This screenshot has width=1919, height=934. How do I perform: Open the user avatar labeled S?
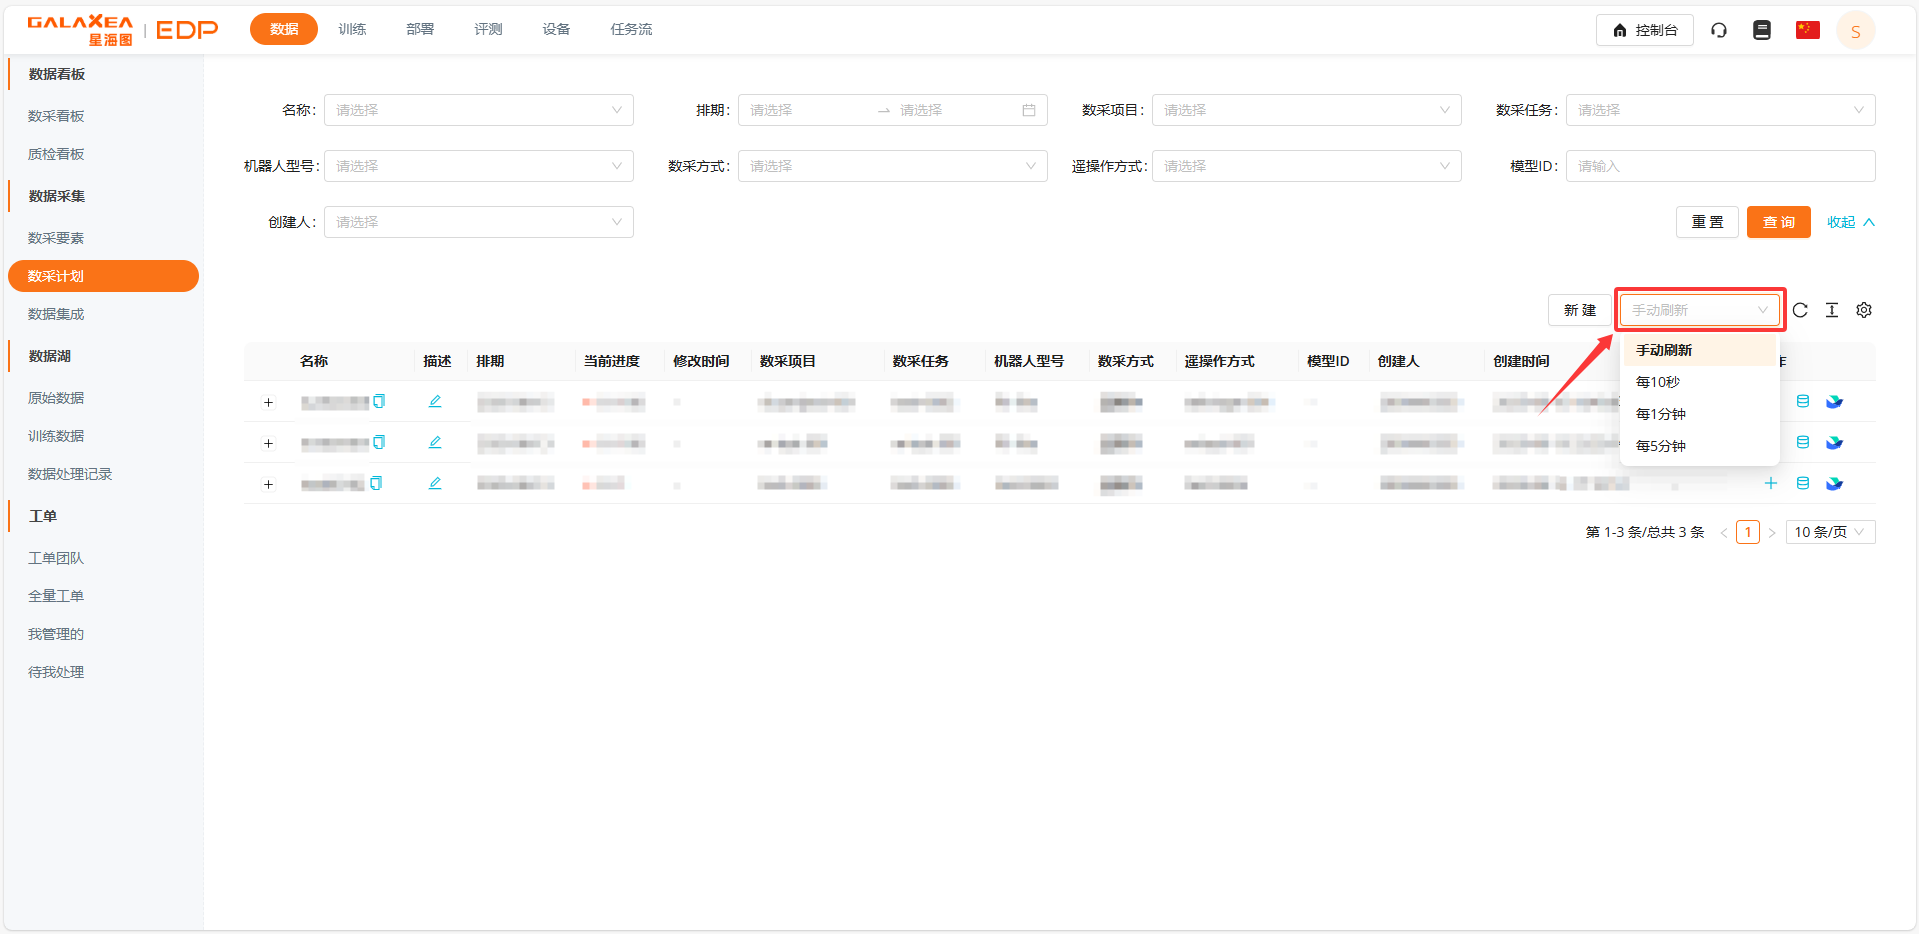click(x=1856, y=31)
